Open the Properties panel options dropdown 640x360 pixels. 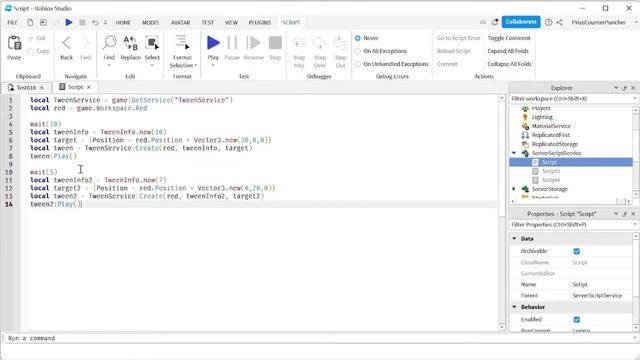click(x=616, y=214)
